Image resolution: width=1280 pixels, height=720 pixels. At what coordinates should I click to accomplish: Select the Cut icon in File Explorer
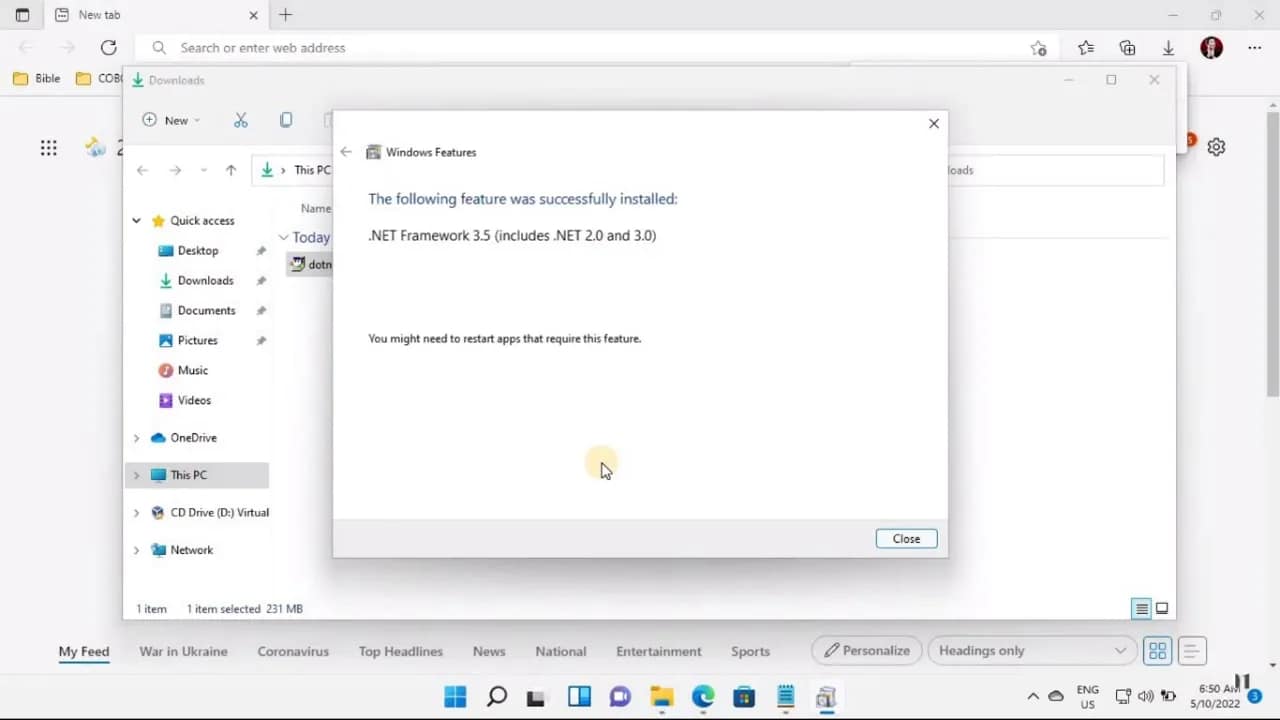[240, 120]
